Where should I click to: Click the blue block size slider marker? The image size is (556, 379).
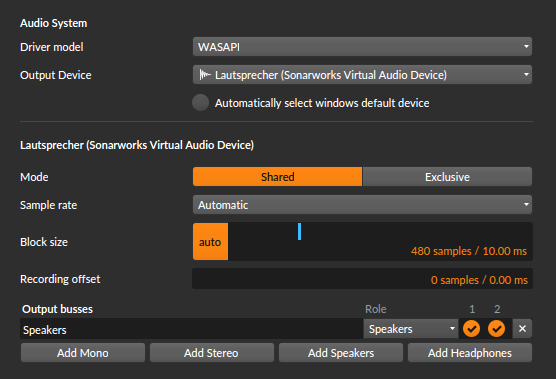pyautogui.click(x=300, y=232)
